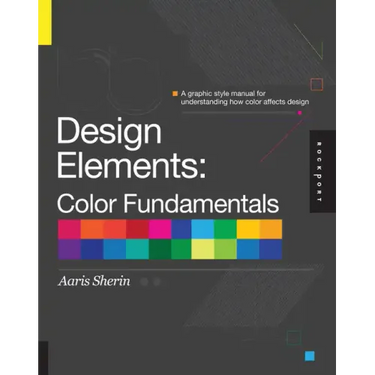Click the 'Design Elements:' title text
375x375 pixels.
tap(131, 149)
